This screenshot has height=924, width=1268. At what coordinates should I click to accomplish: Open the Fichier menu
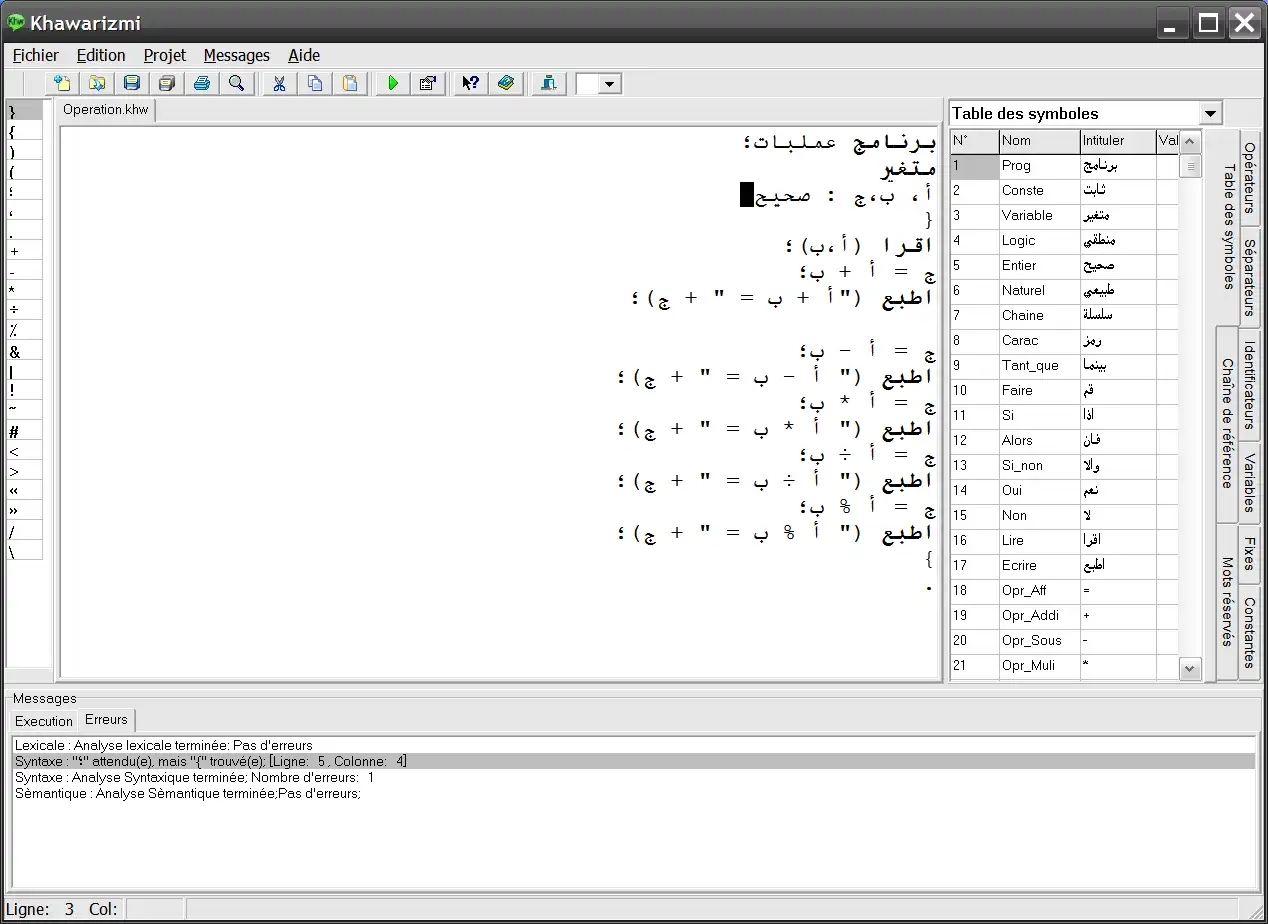[36, 55]
